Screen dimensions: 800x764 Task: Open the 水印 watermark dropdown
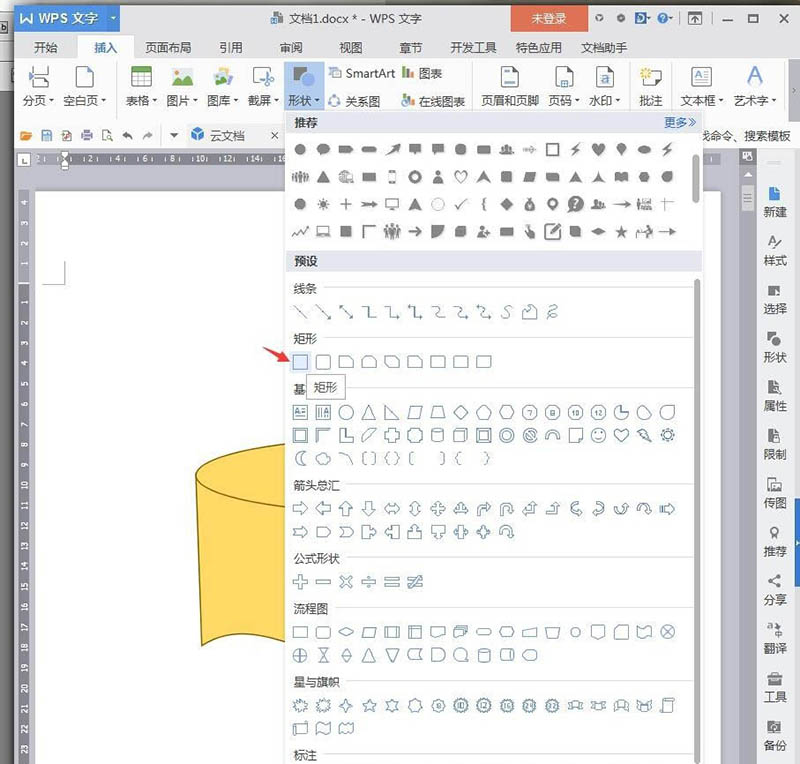605,101
